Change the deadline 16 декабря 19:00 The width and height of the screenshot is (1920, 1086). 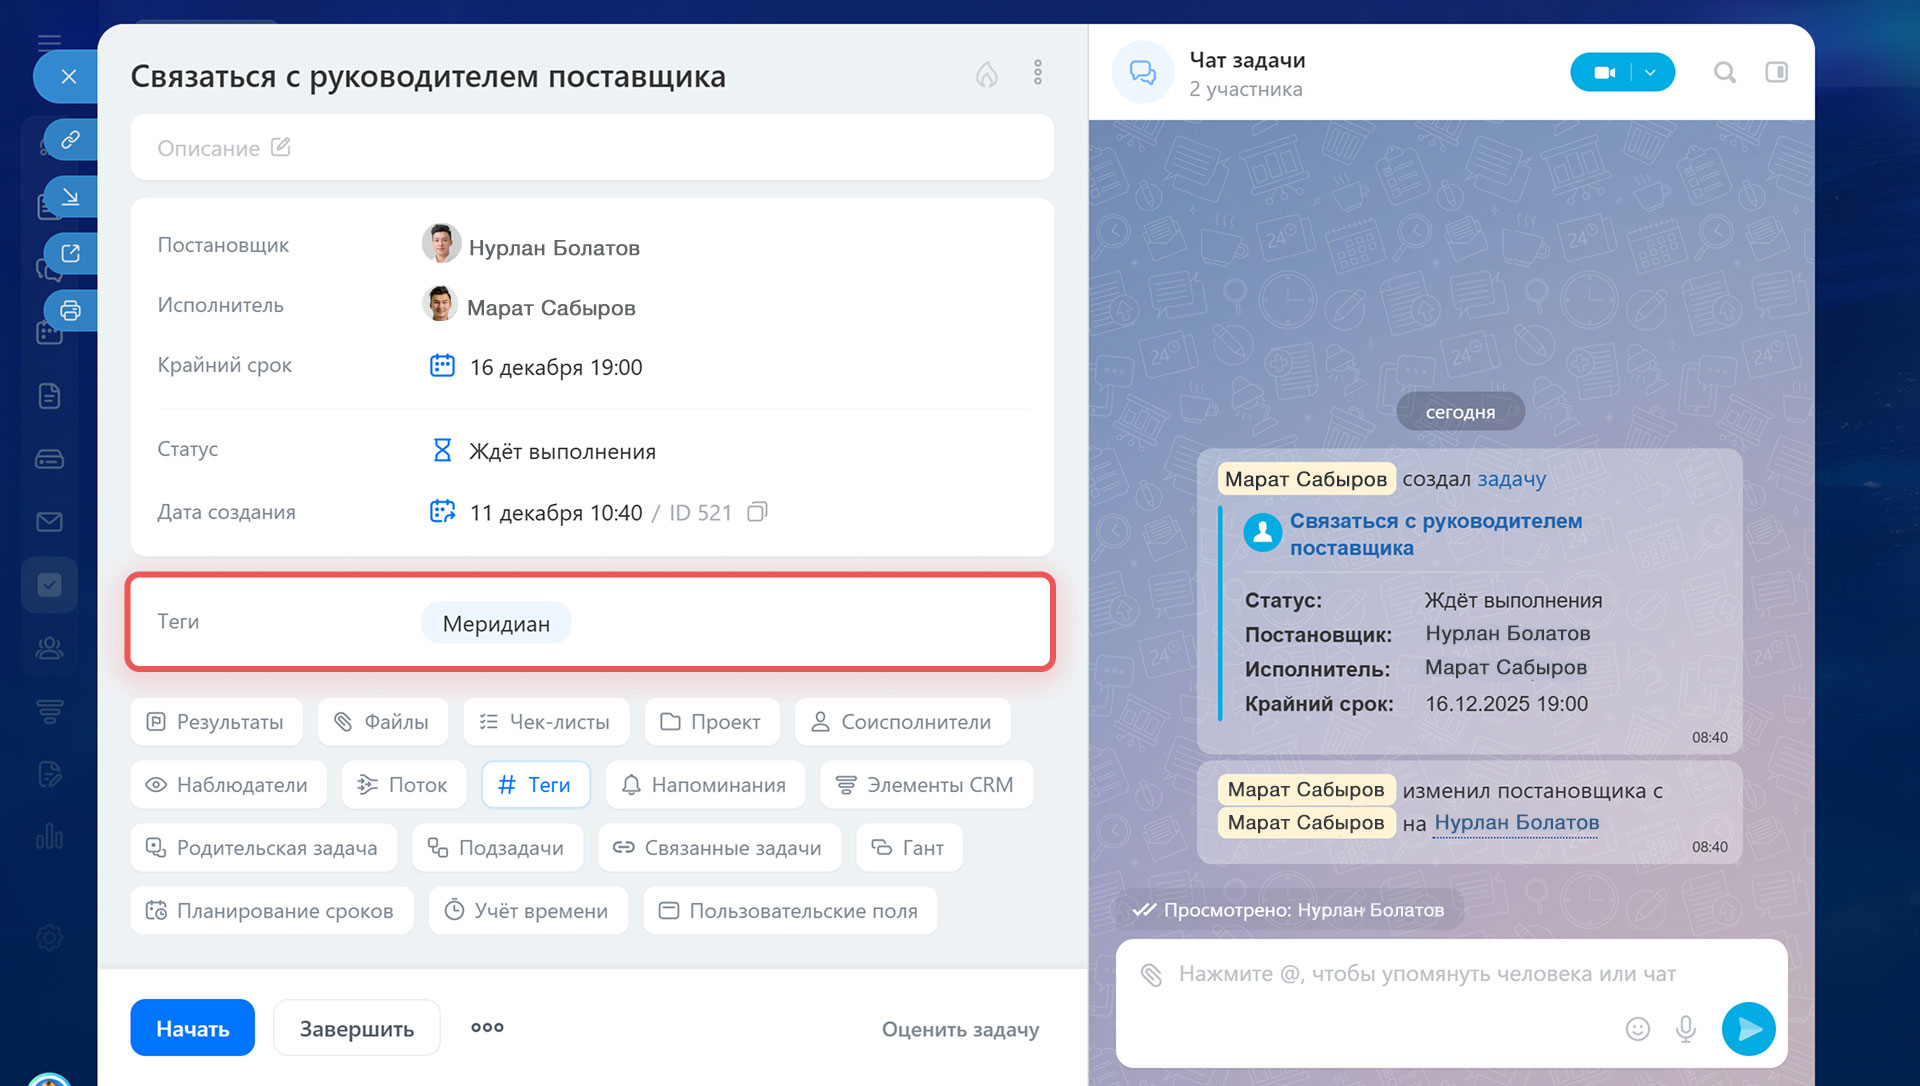[555, 367]
